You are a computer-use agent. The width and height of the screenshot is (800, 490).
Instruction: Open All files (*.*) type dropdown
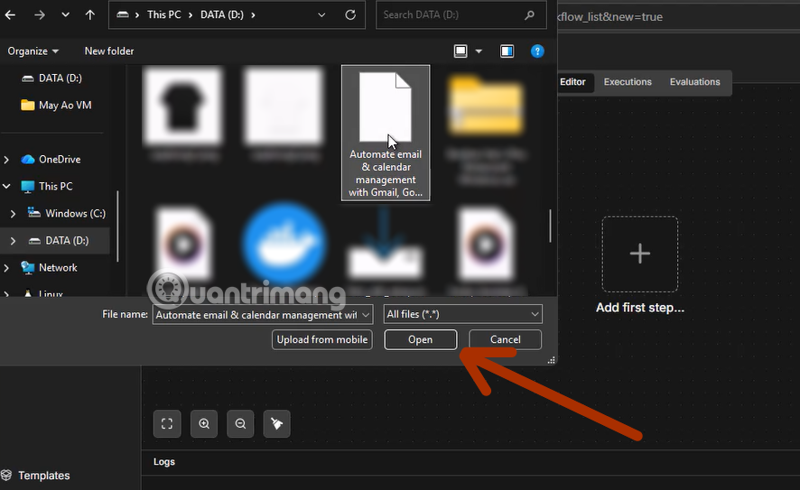coord(463,314)
